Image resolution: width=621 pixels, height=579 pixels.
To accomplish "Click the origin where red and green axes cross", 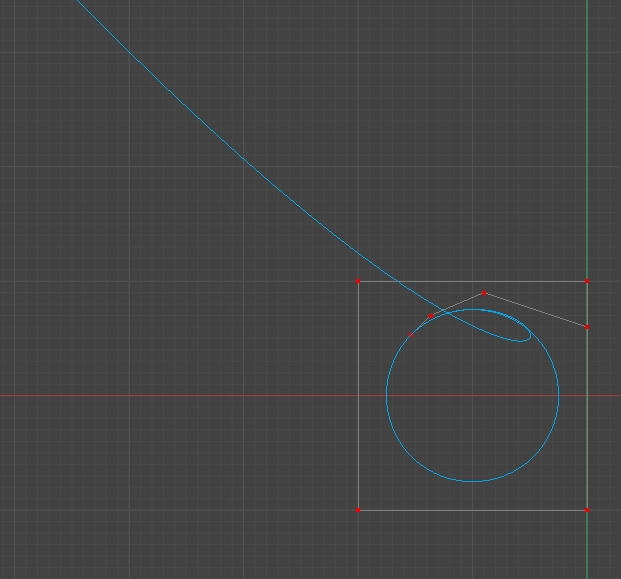I will pyautogui.click(x=587, y=395).
